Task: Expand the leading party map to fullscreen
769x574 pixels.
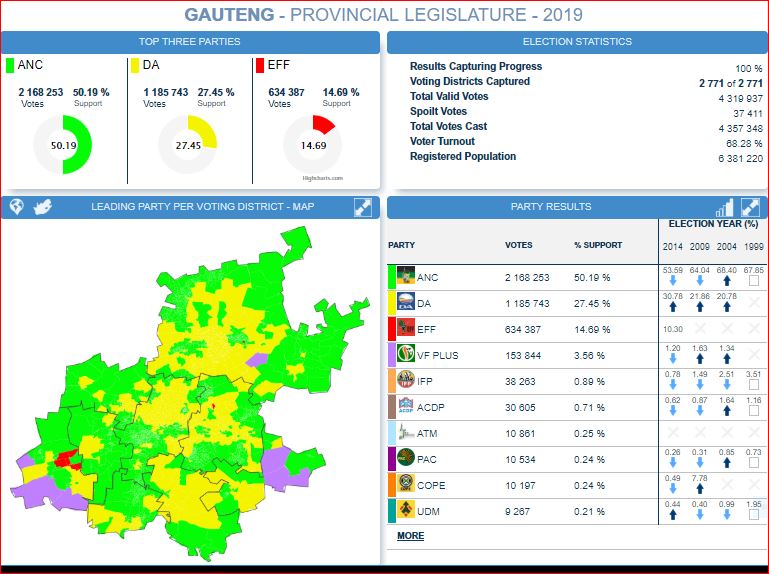Action: coord(364,207)
